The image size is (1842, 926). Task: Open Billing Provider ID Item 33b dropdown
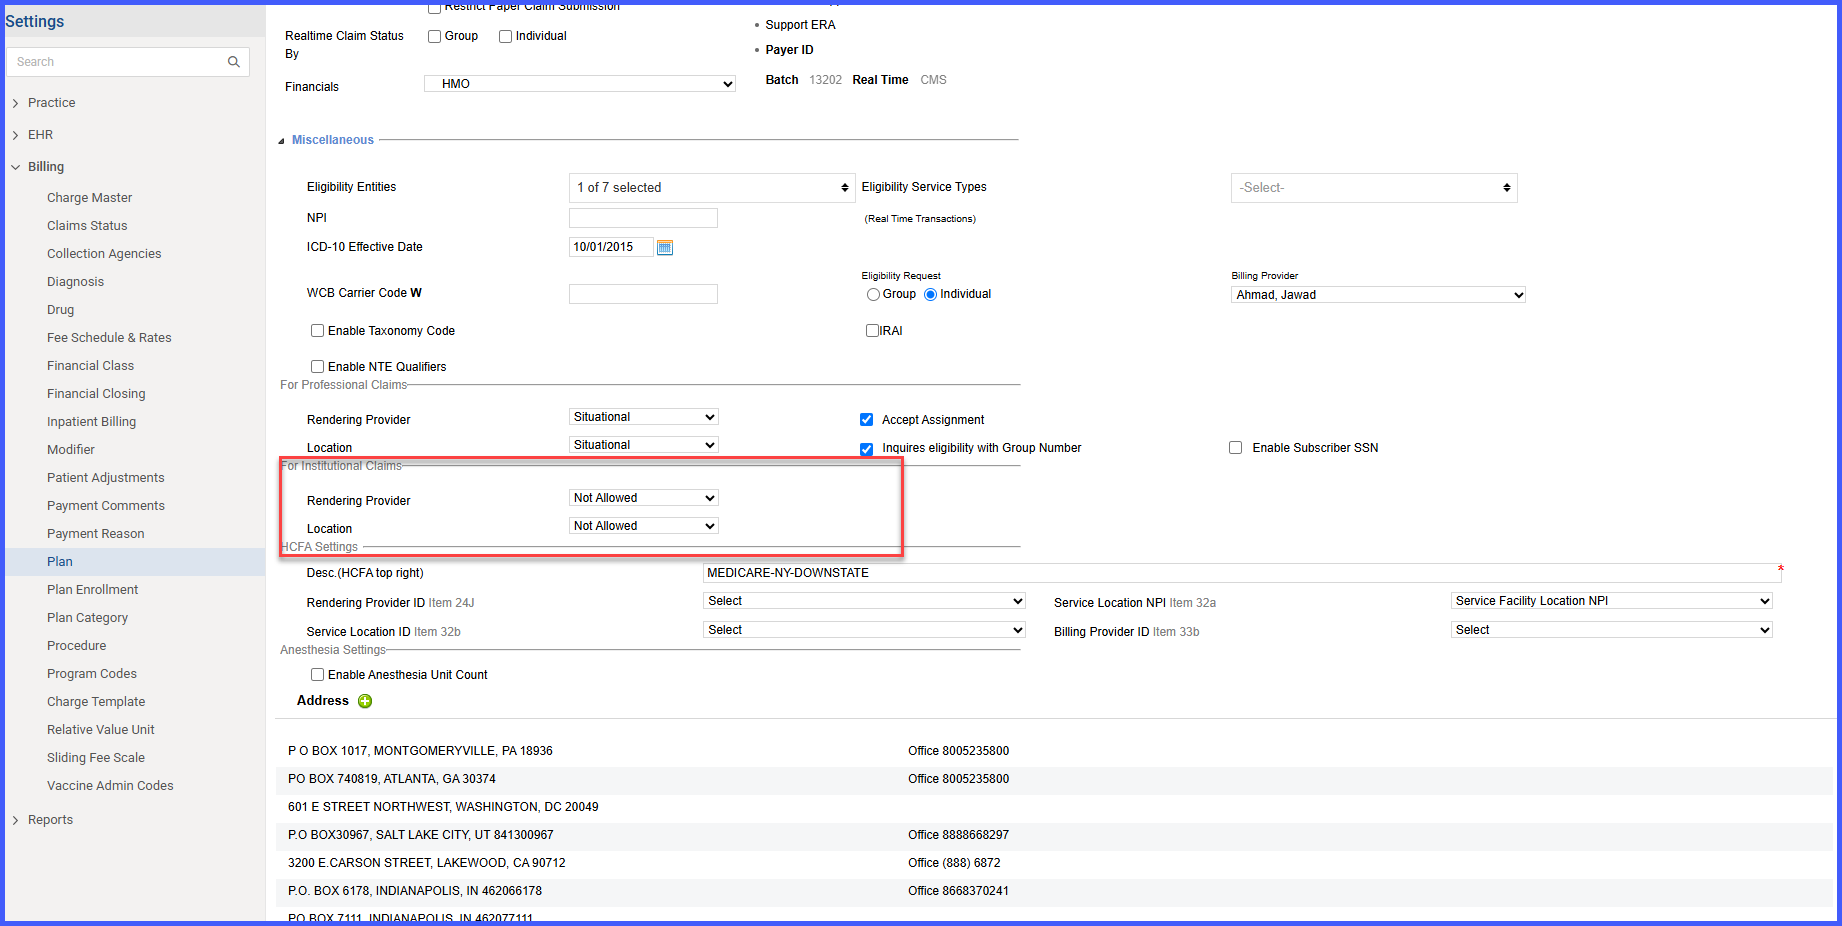pyautogui.click(x=1612, y=630)
